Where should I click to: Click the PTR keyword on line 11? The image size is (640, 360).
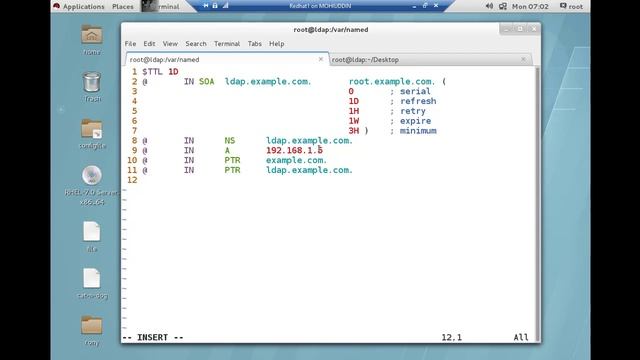pos(232,170)
